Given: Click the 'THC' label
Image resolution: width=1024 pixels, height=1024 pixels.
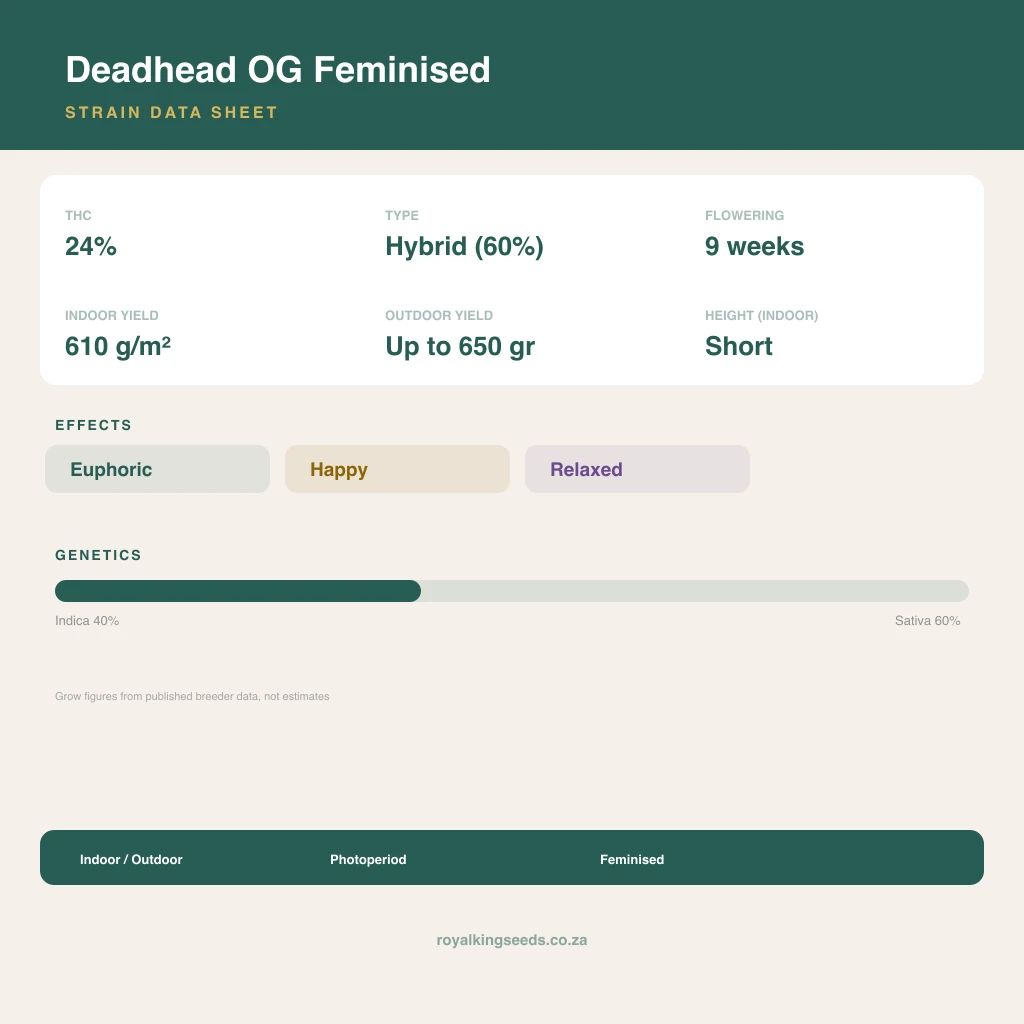Looking at the screenshot, I should pos(78,216).
